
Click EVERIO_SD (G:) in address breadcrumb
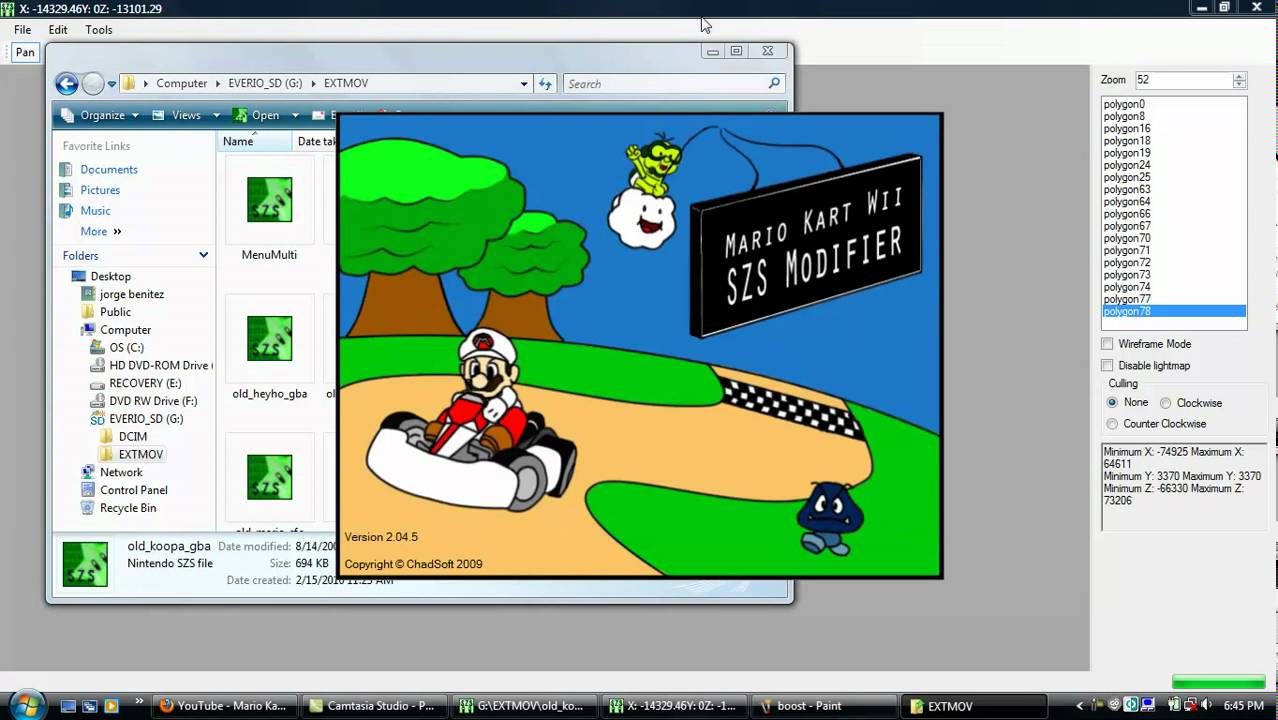(265, 84)
